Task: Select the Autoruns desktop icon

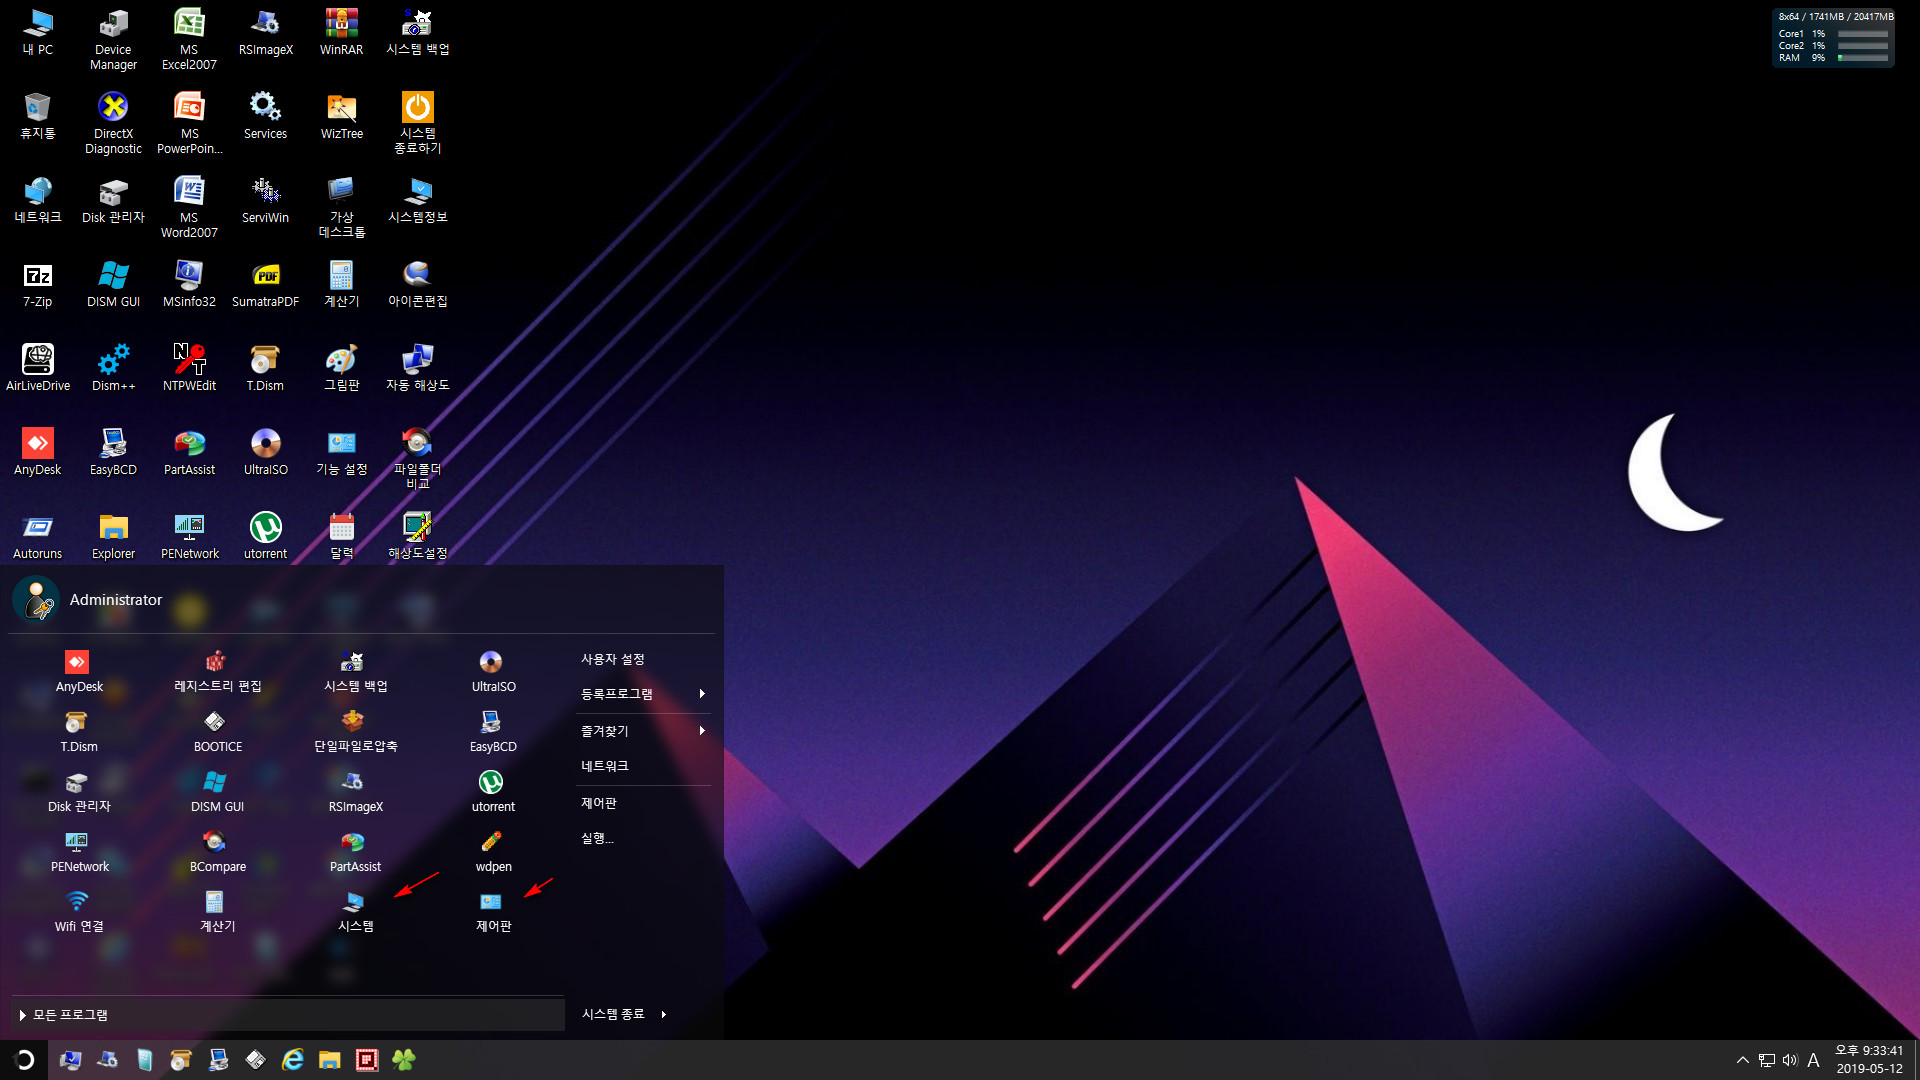Action: pos(38,536)
